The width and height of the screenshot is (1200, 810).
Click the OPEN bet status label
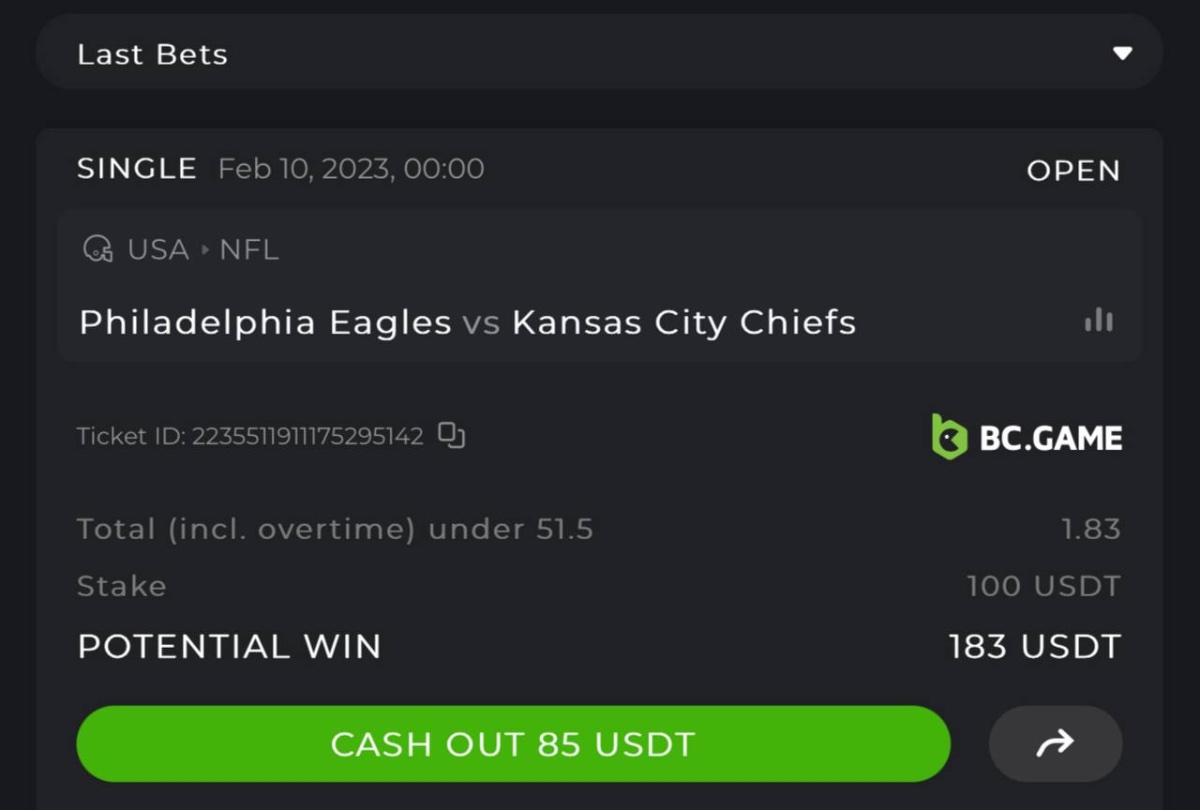tap(1073, 171)
